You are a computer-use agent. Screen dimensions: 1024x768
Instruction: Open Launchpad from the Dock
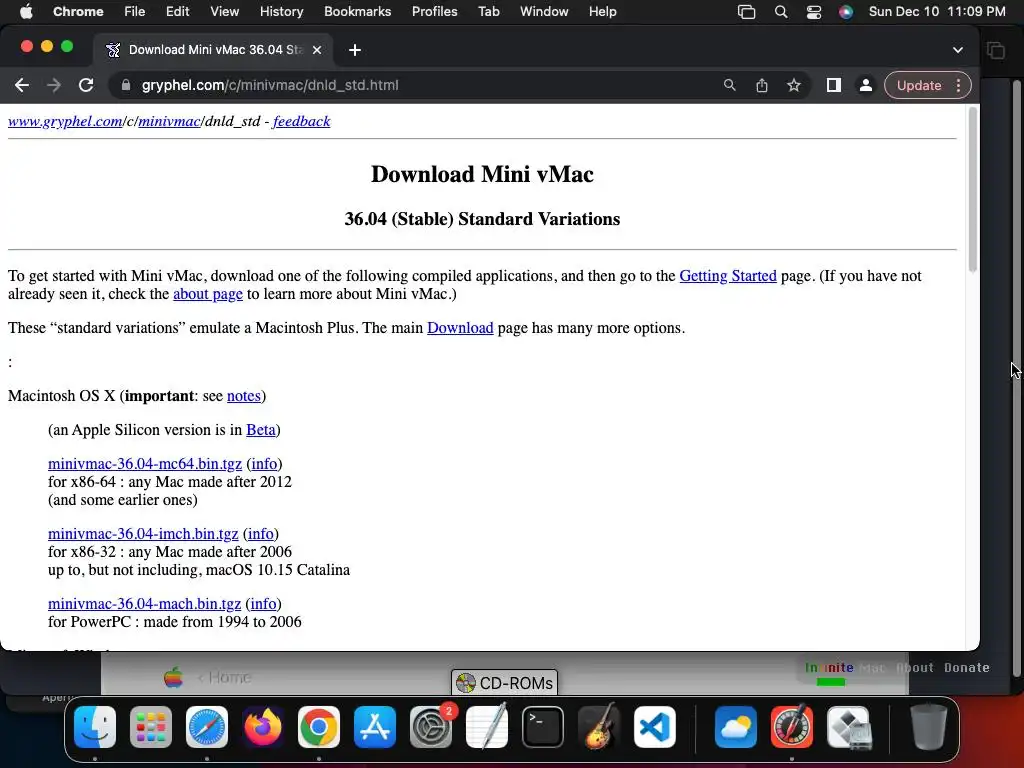tap(151, 727)
